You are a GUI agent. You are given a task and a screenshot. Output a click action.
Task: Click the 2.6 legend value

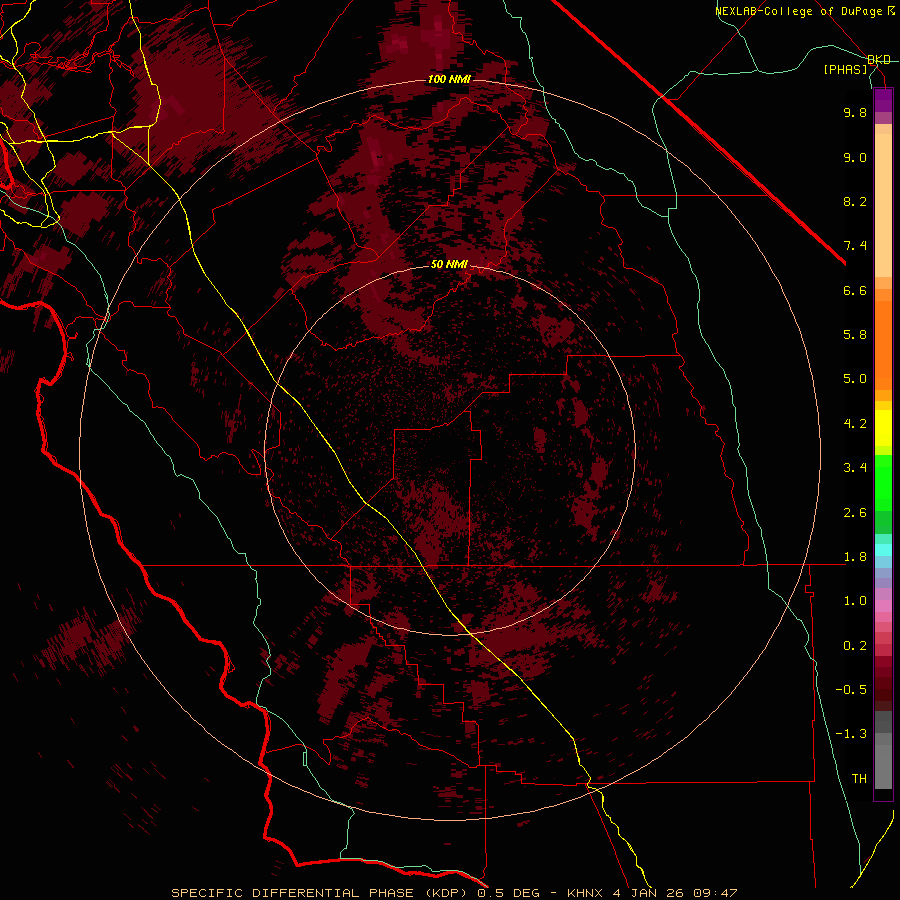[x=855, y=513]
